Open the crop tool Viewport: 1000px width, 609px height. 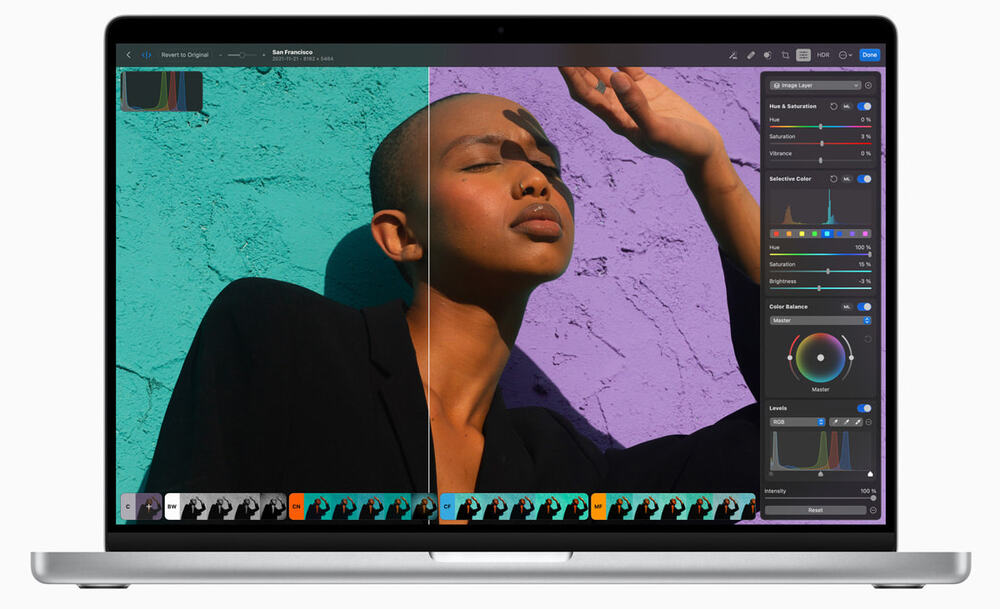(785, 55)
